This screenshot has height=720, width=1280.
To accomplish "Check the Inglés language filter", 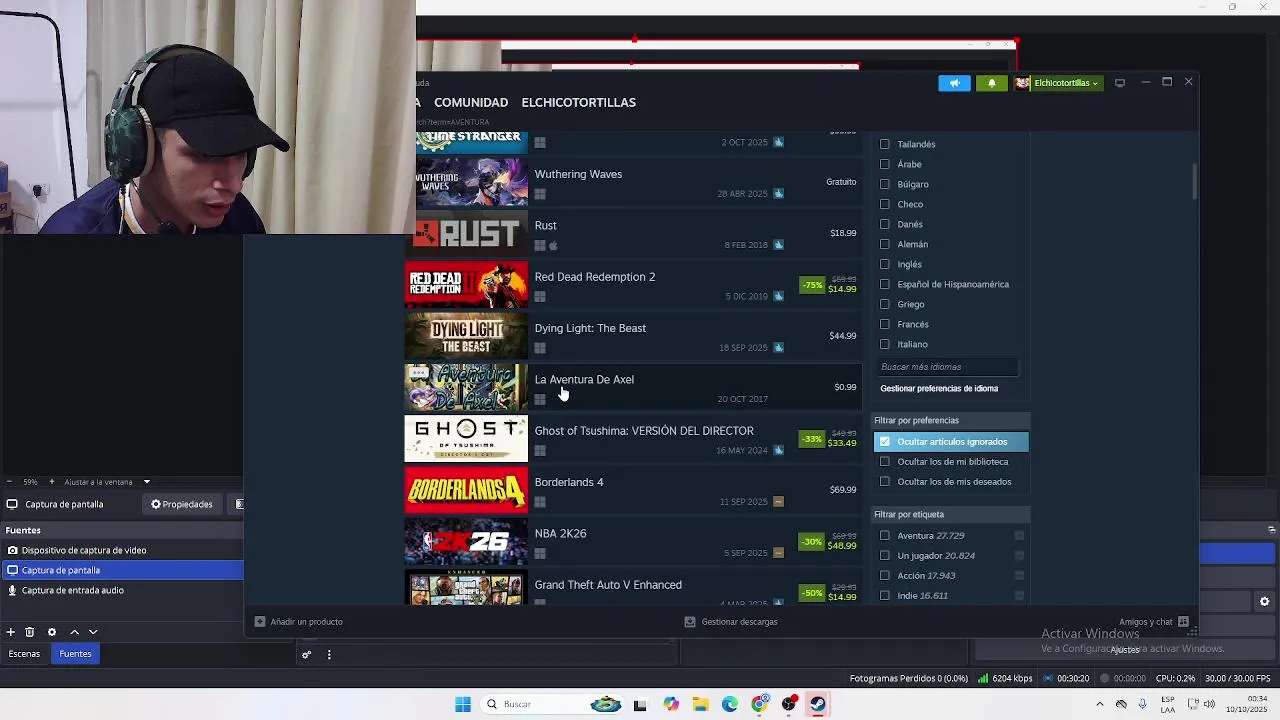I will click(x=884, y=264).
